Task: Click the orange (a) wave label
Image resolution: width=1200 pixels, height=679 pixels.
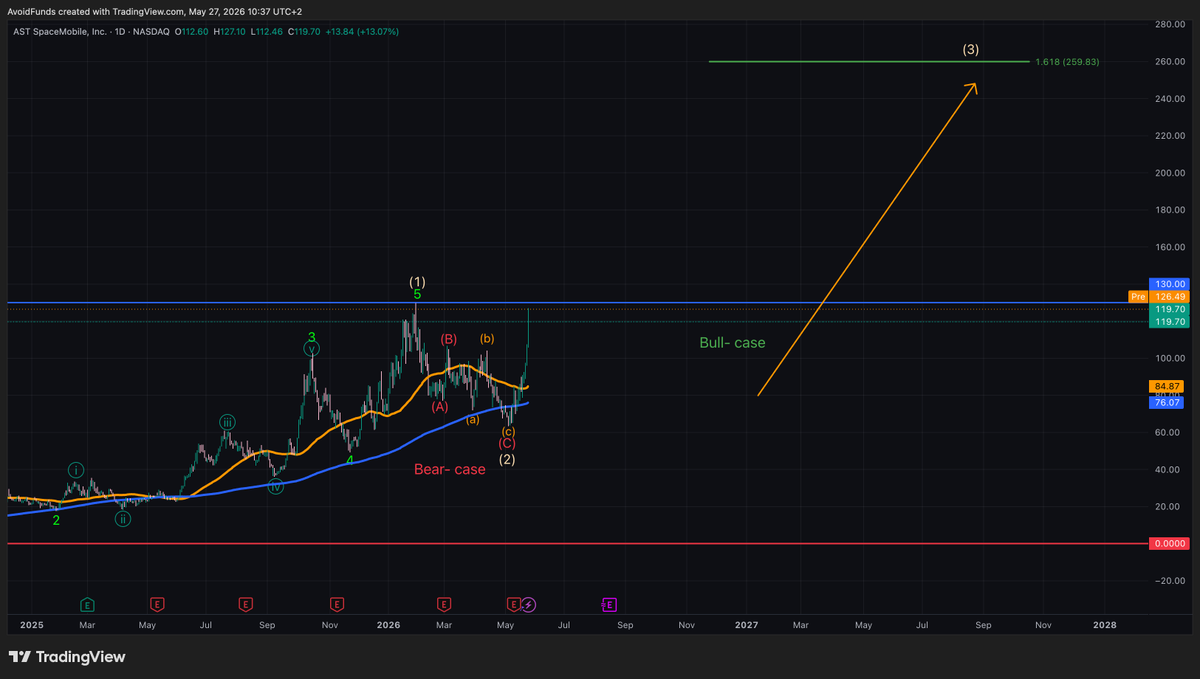Action: pyautogui.click(x=472, y=420)
